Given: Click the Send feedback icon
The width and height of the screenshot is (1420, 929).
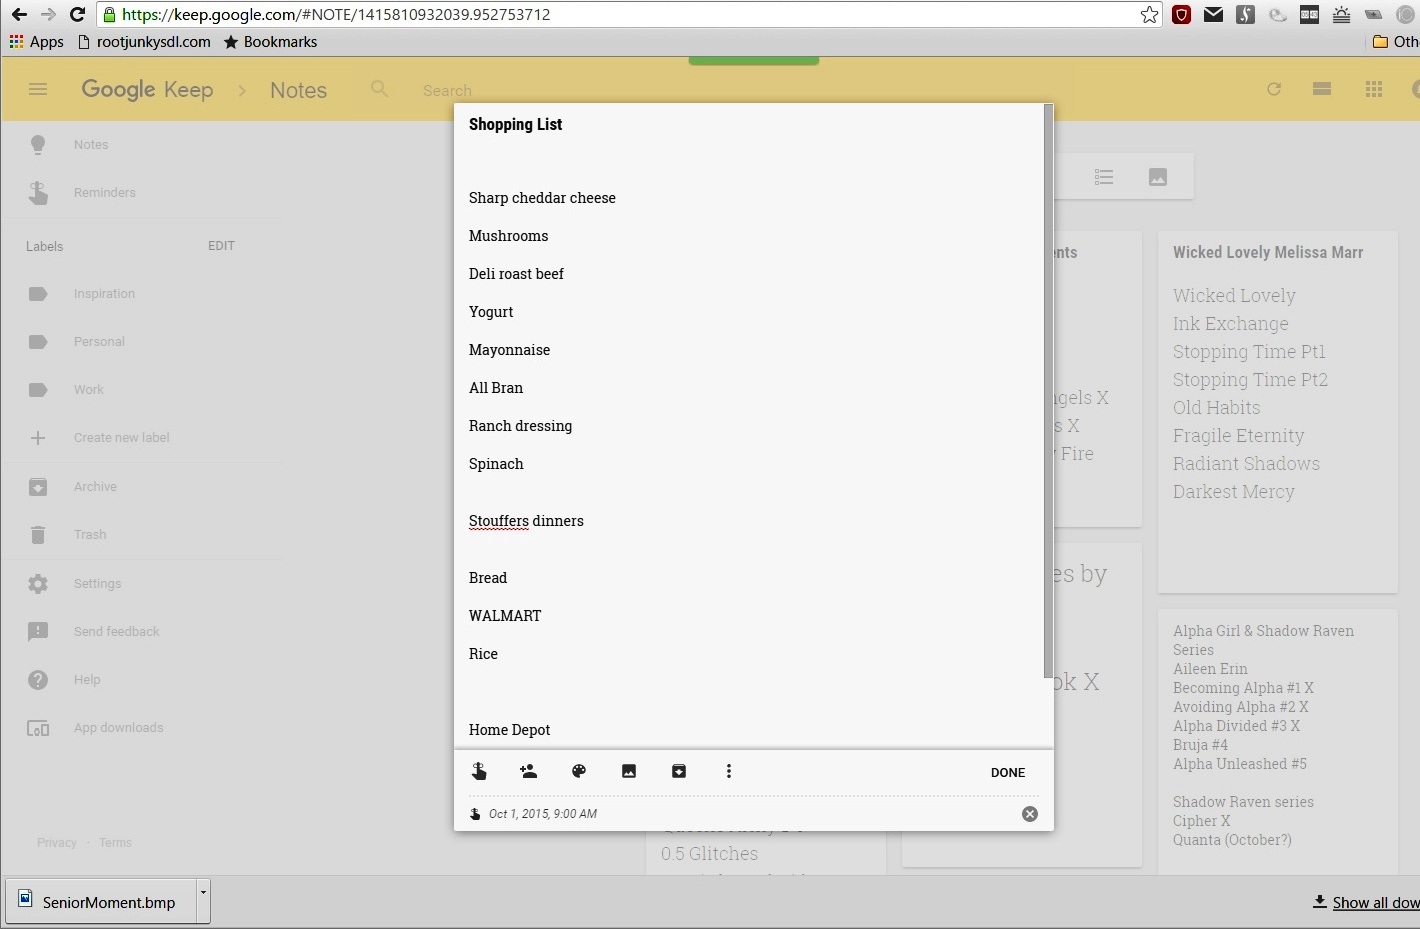Looking at the screenshot, I should tap(38, 632).
